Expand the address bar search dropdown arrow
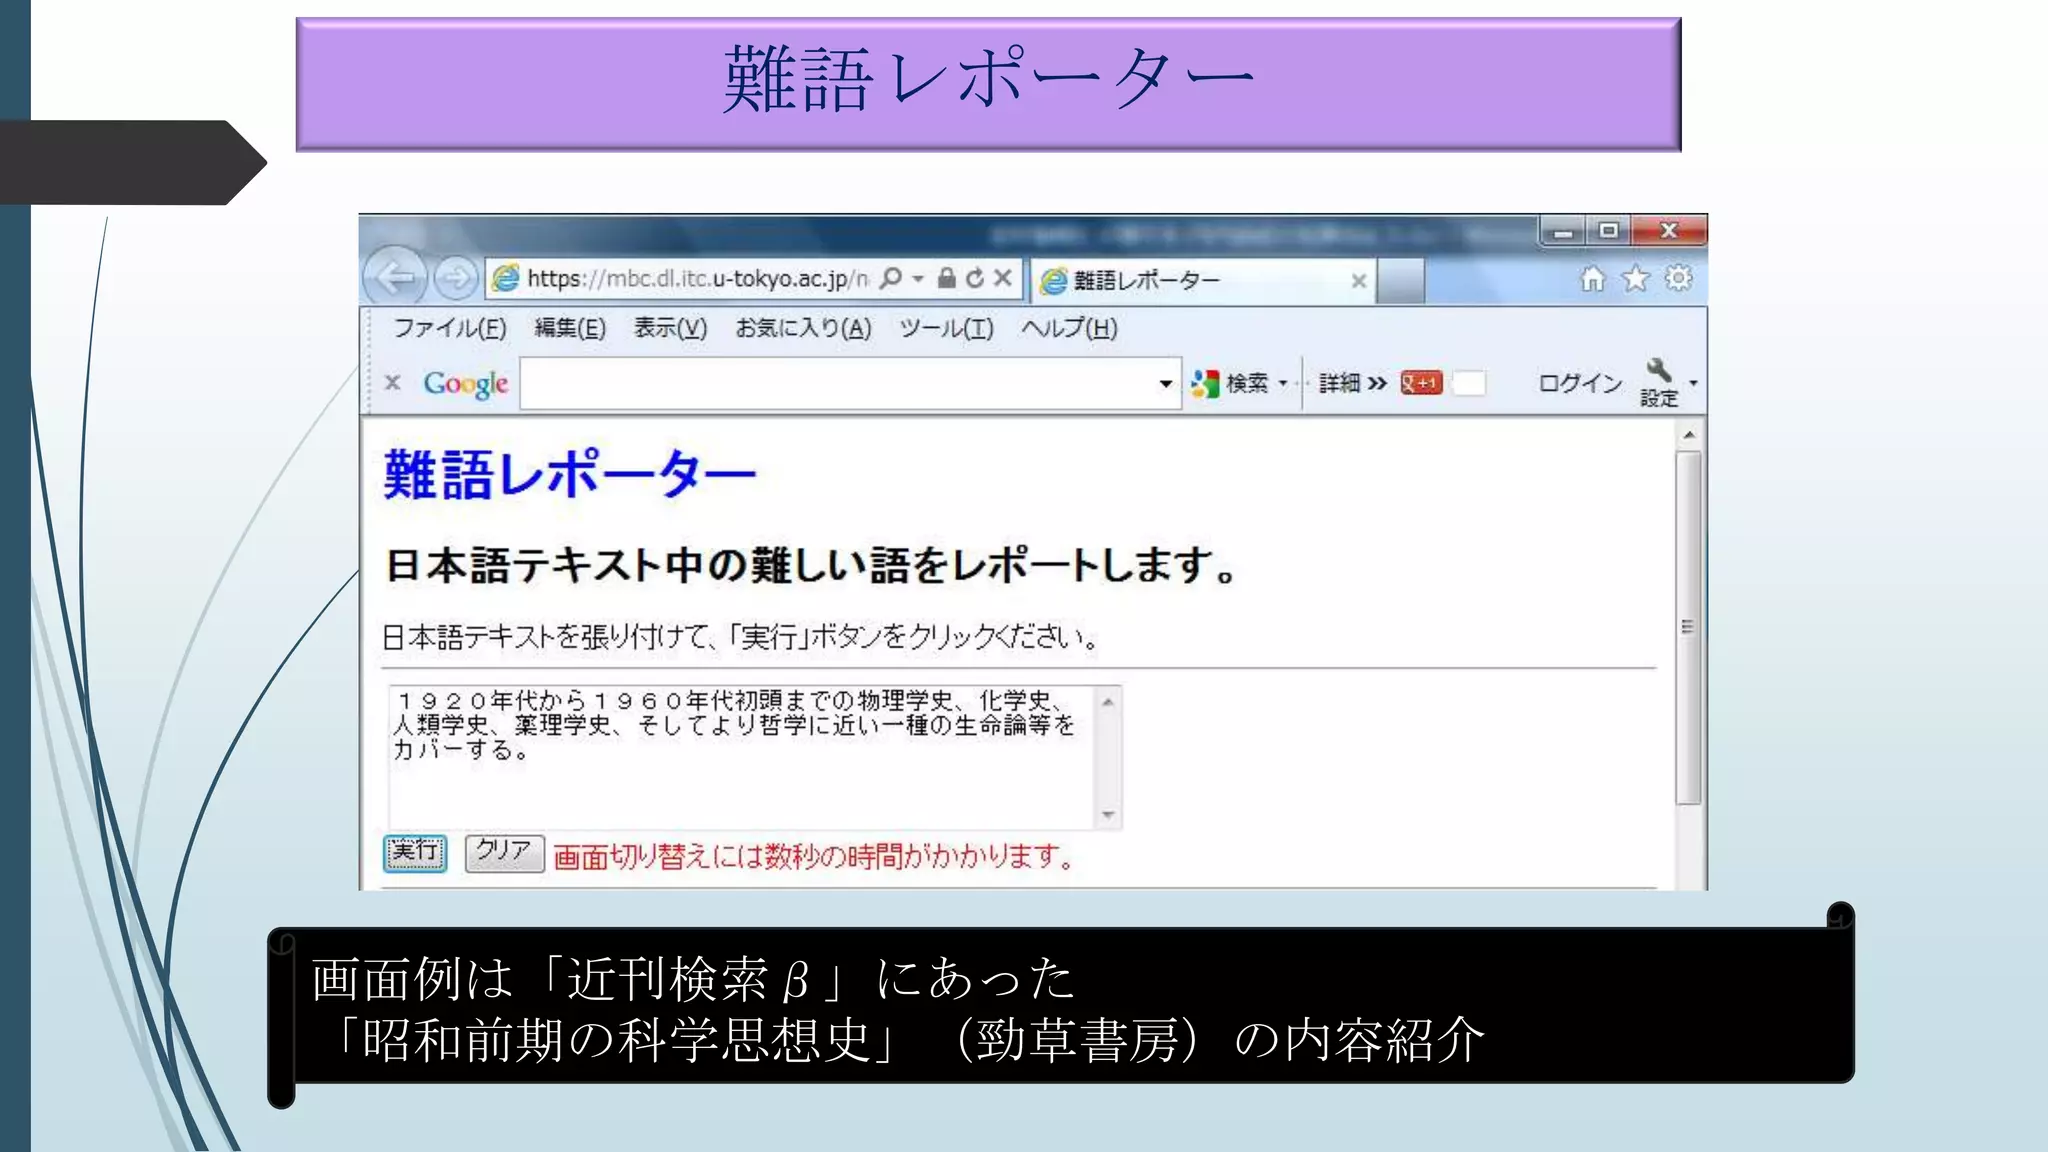The width and height of the screenshot is (2048, 1152). tap(917, 278)
